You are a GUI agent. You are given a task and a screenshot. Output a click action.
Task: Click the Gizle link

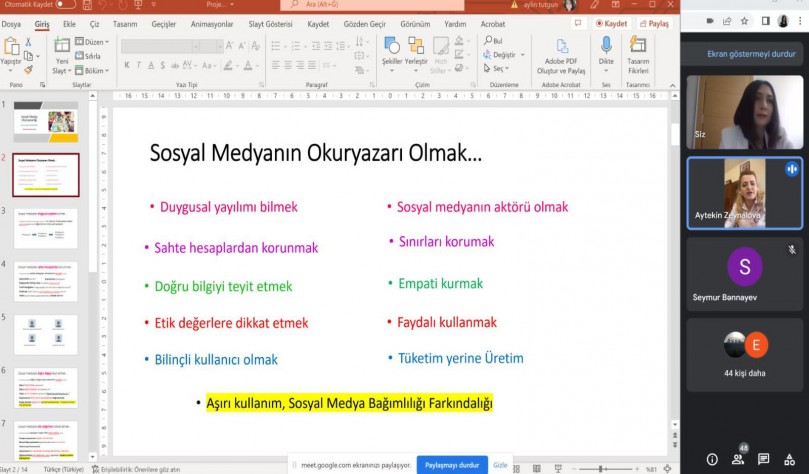pyautogui.click(x=500, y=465)
